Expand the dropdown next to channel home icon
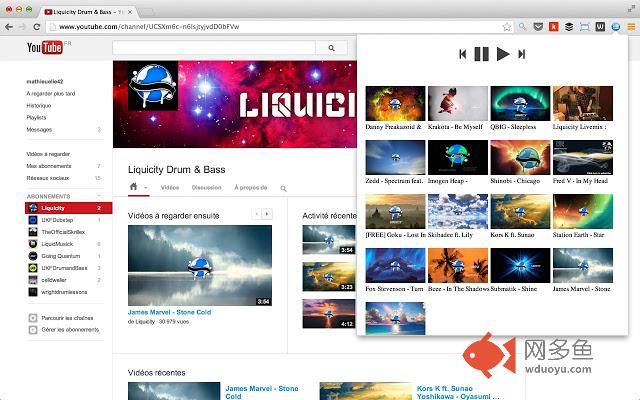This screenshot has width=640, height=400. point(146,188)
